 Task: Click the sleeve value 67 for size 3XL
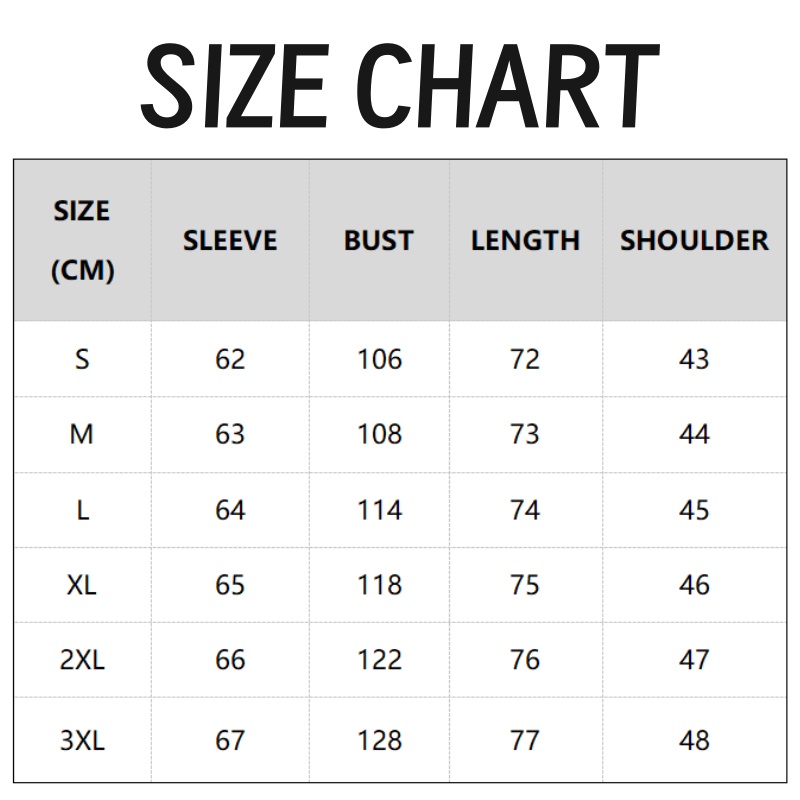230,740
